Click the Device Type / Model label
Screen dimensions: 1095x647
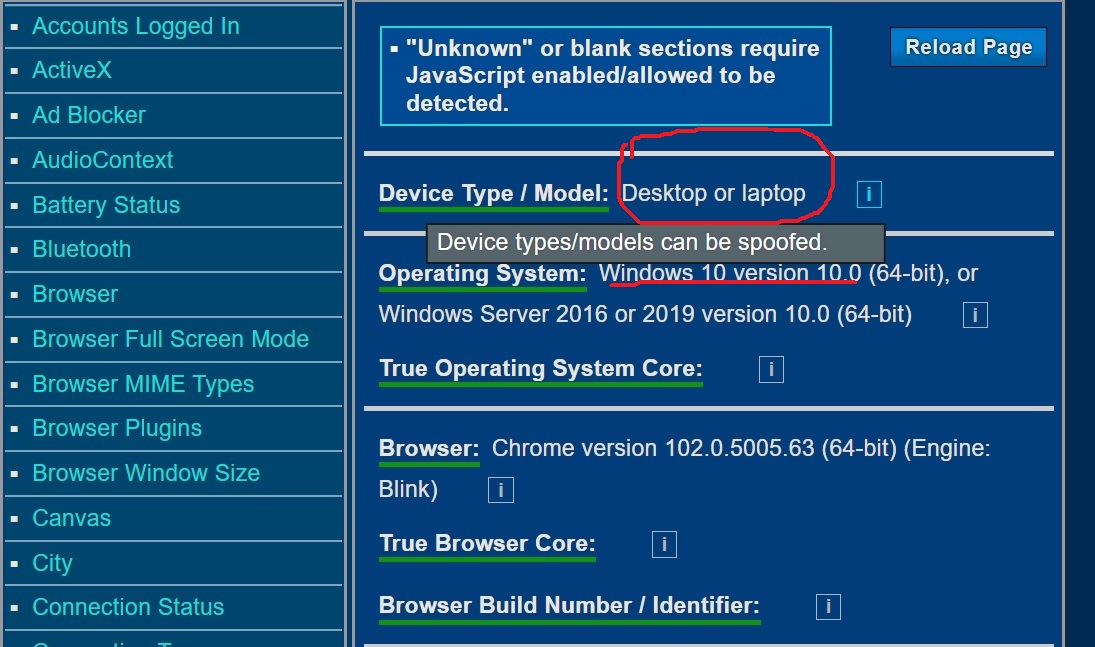pos(493,194)
